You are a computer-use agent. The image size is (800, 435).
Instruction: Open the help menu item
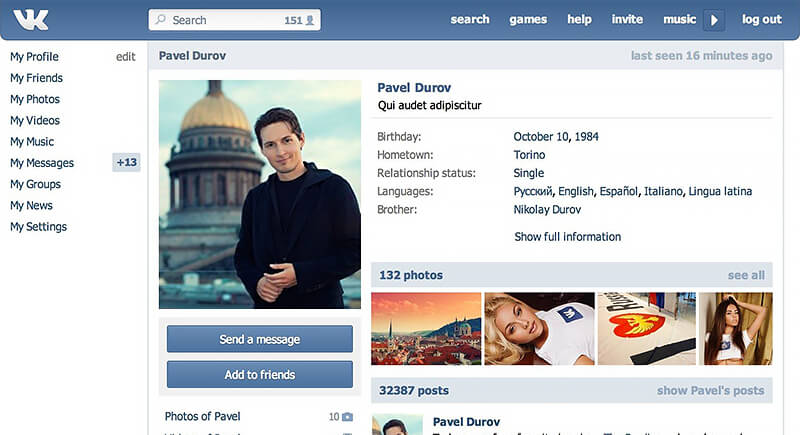(580, 19)
